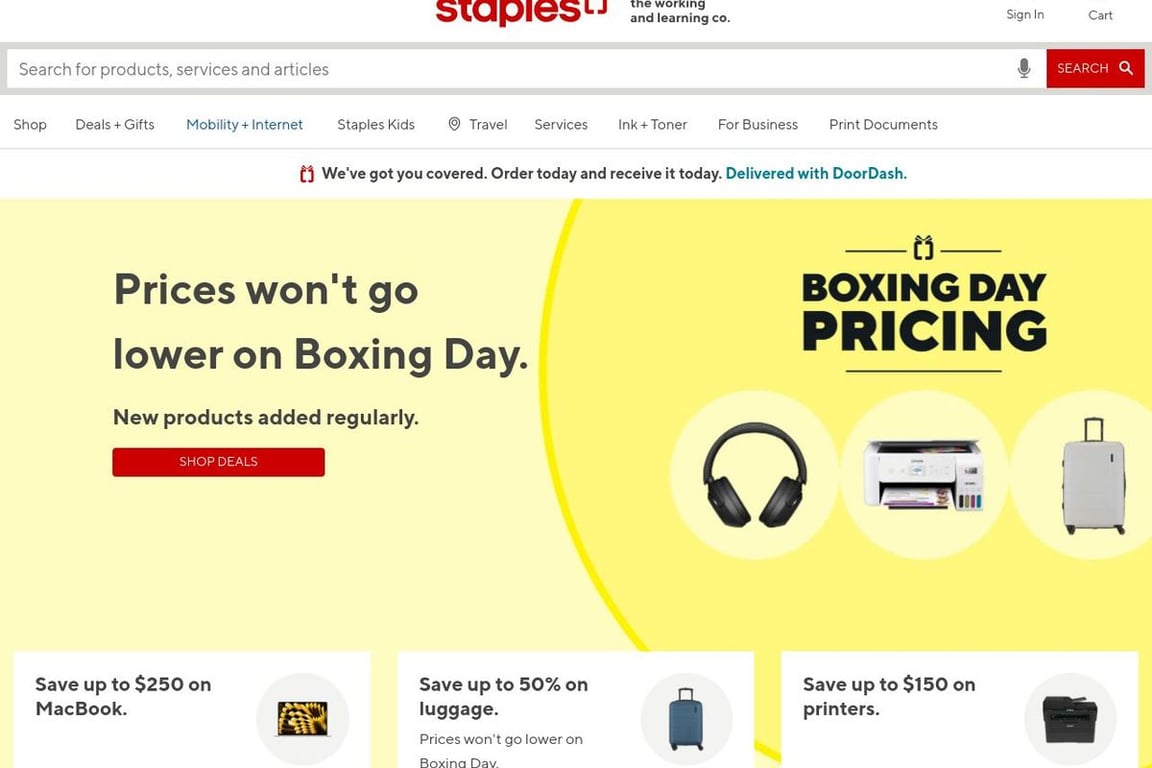1152x768 pixels.
Task: Expand the Shop menu
Action: click(x=29, y=124)
